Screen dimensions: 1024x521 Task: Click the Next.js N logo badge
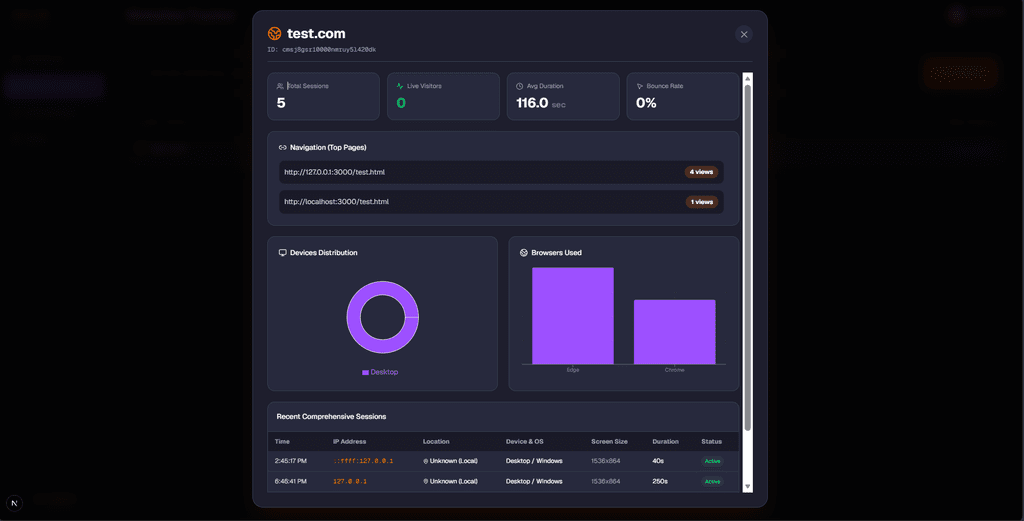pyautogui.click(x=14, y=503)
